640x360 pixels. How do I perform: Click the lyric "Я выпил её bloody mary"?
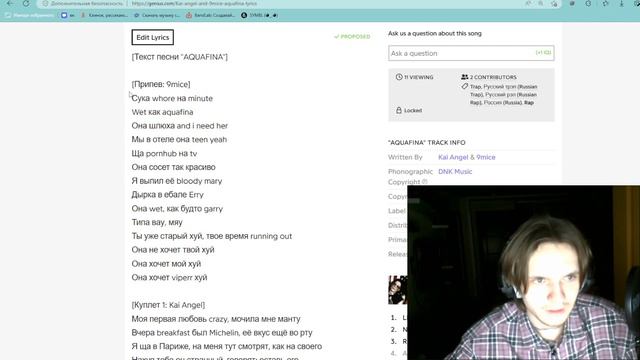[x=177, y=181]
